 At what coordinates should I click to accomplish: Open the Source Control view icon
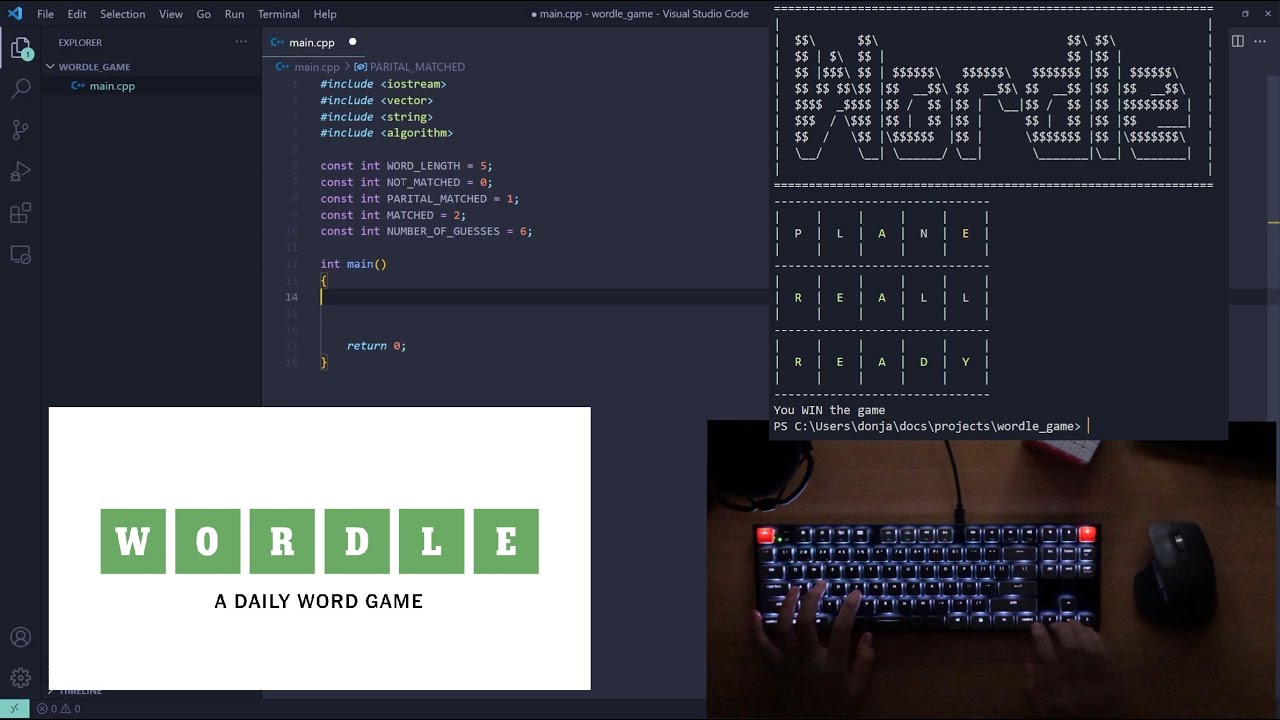(20, 130)
